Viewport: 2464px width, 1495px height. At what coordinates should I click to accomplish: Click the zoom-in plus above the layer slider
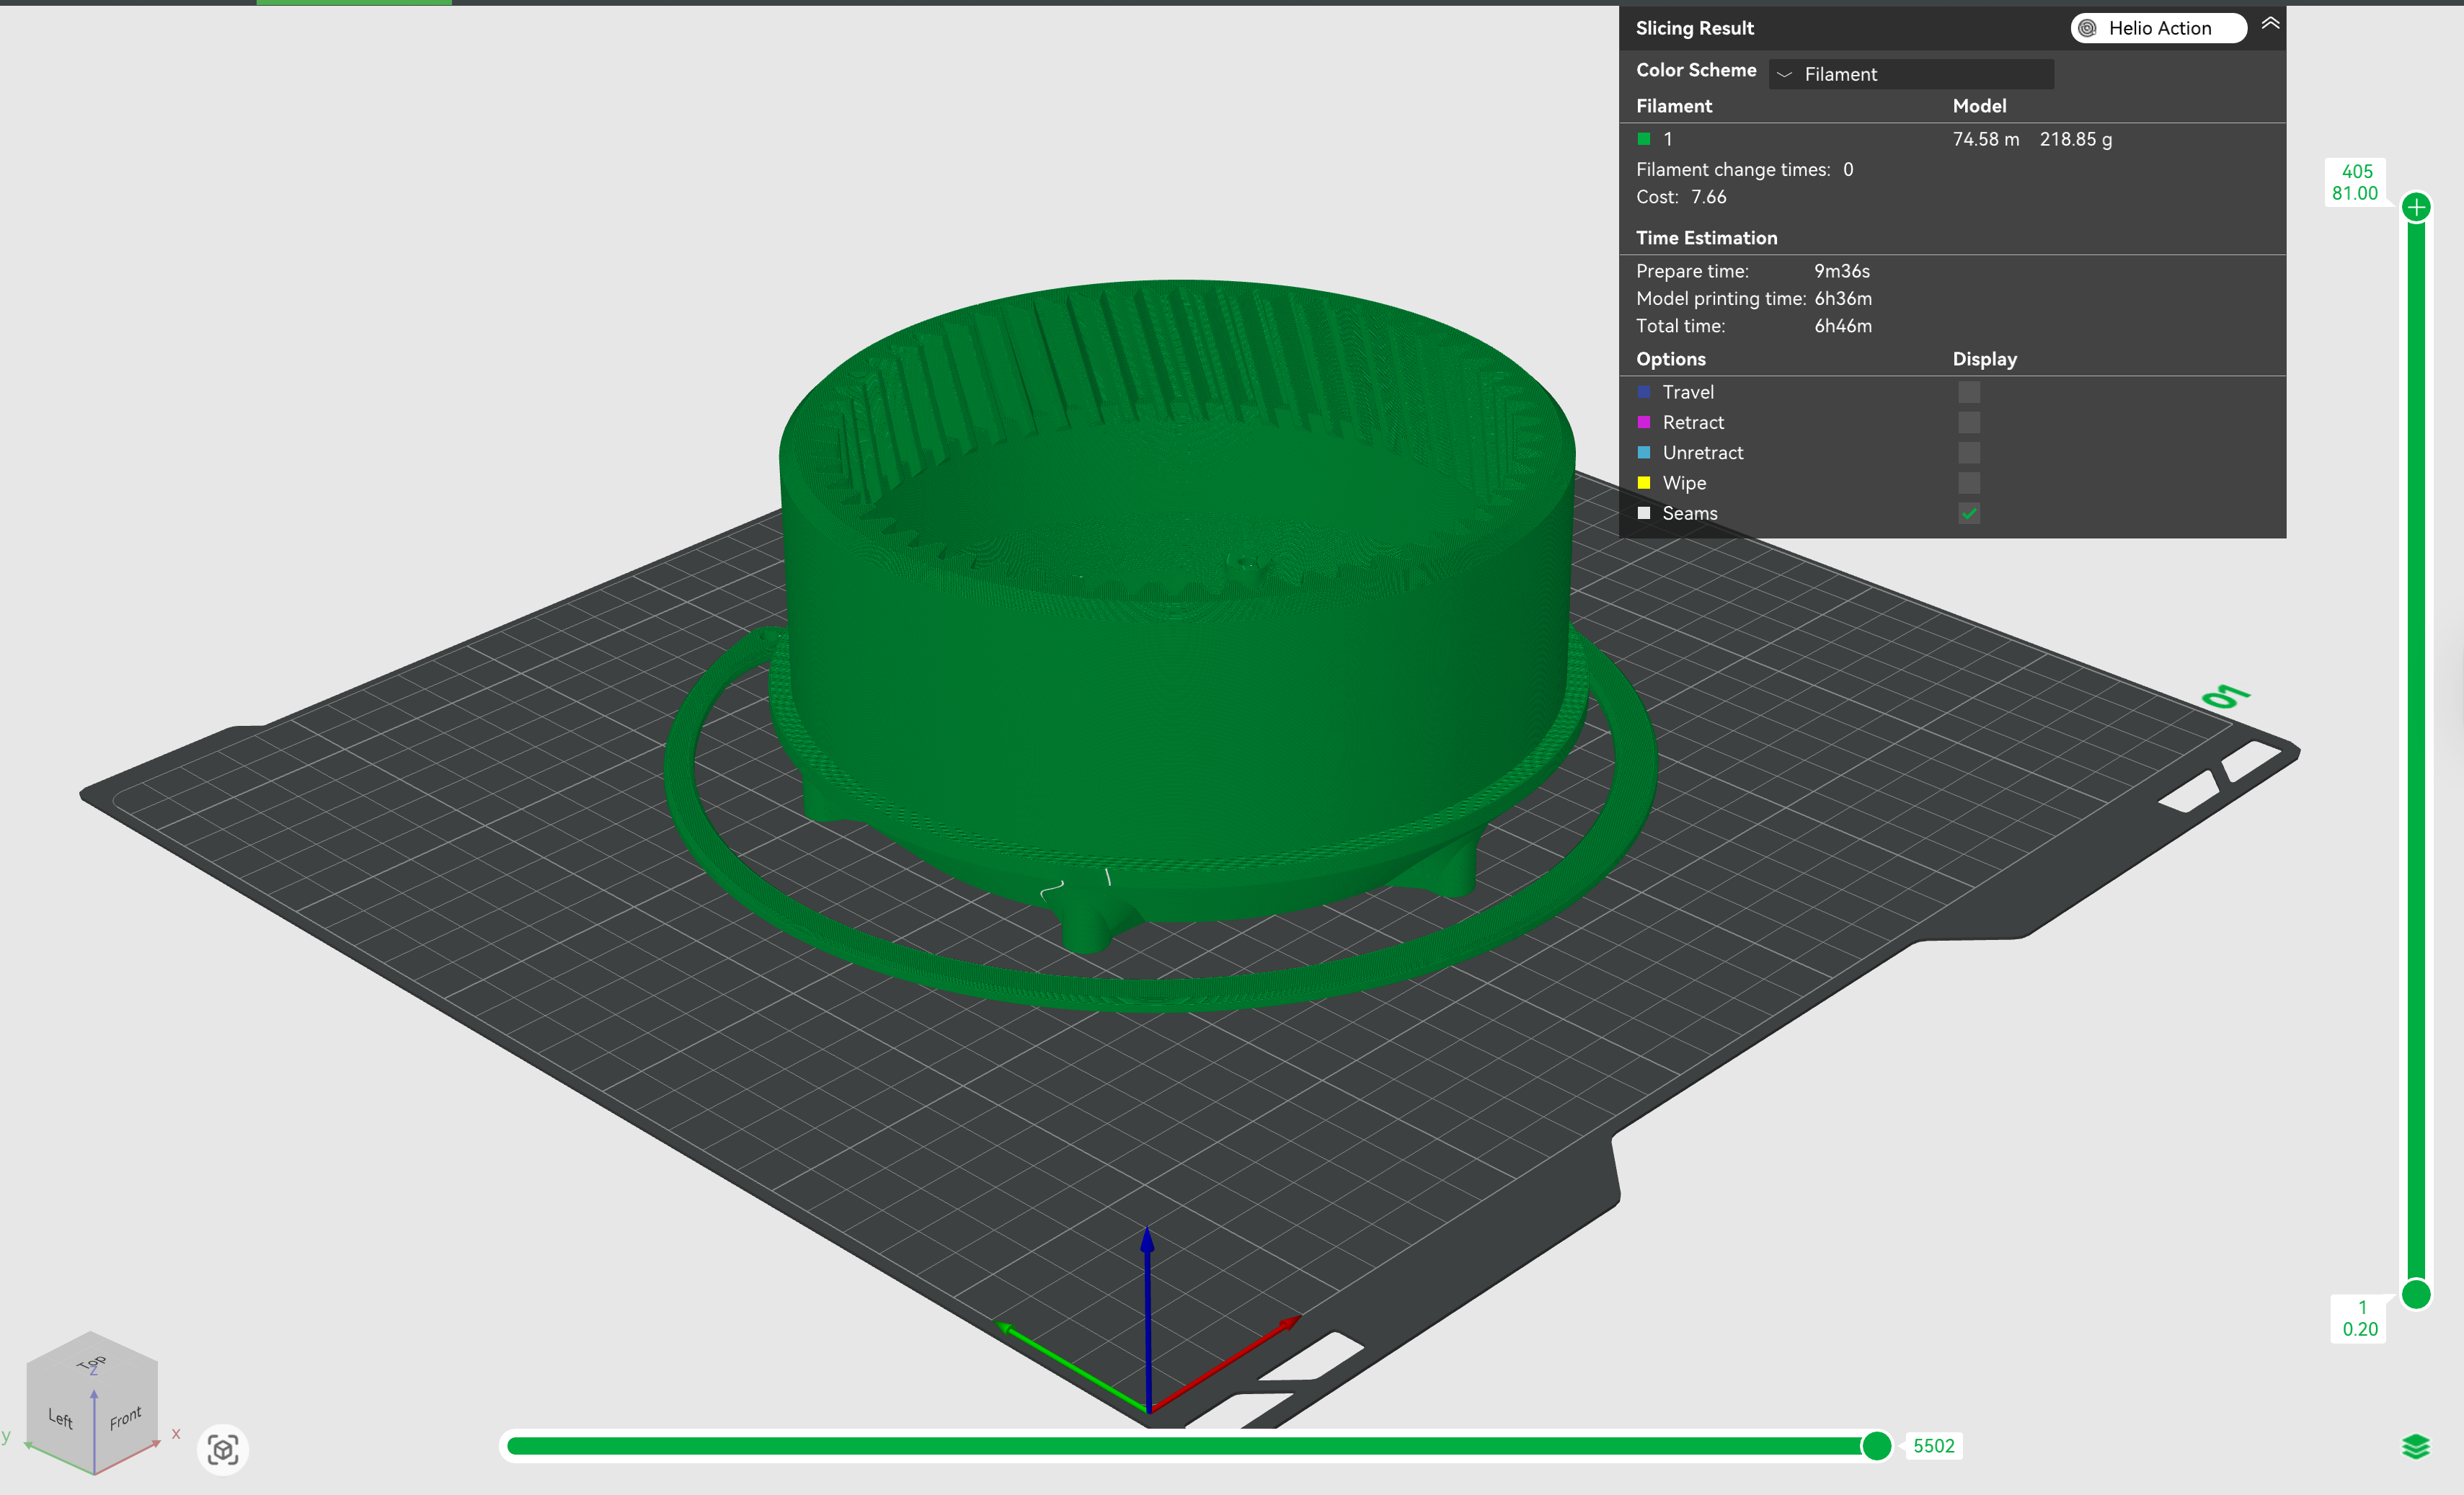coord(2417,206)
